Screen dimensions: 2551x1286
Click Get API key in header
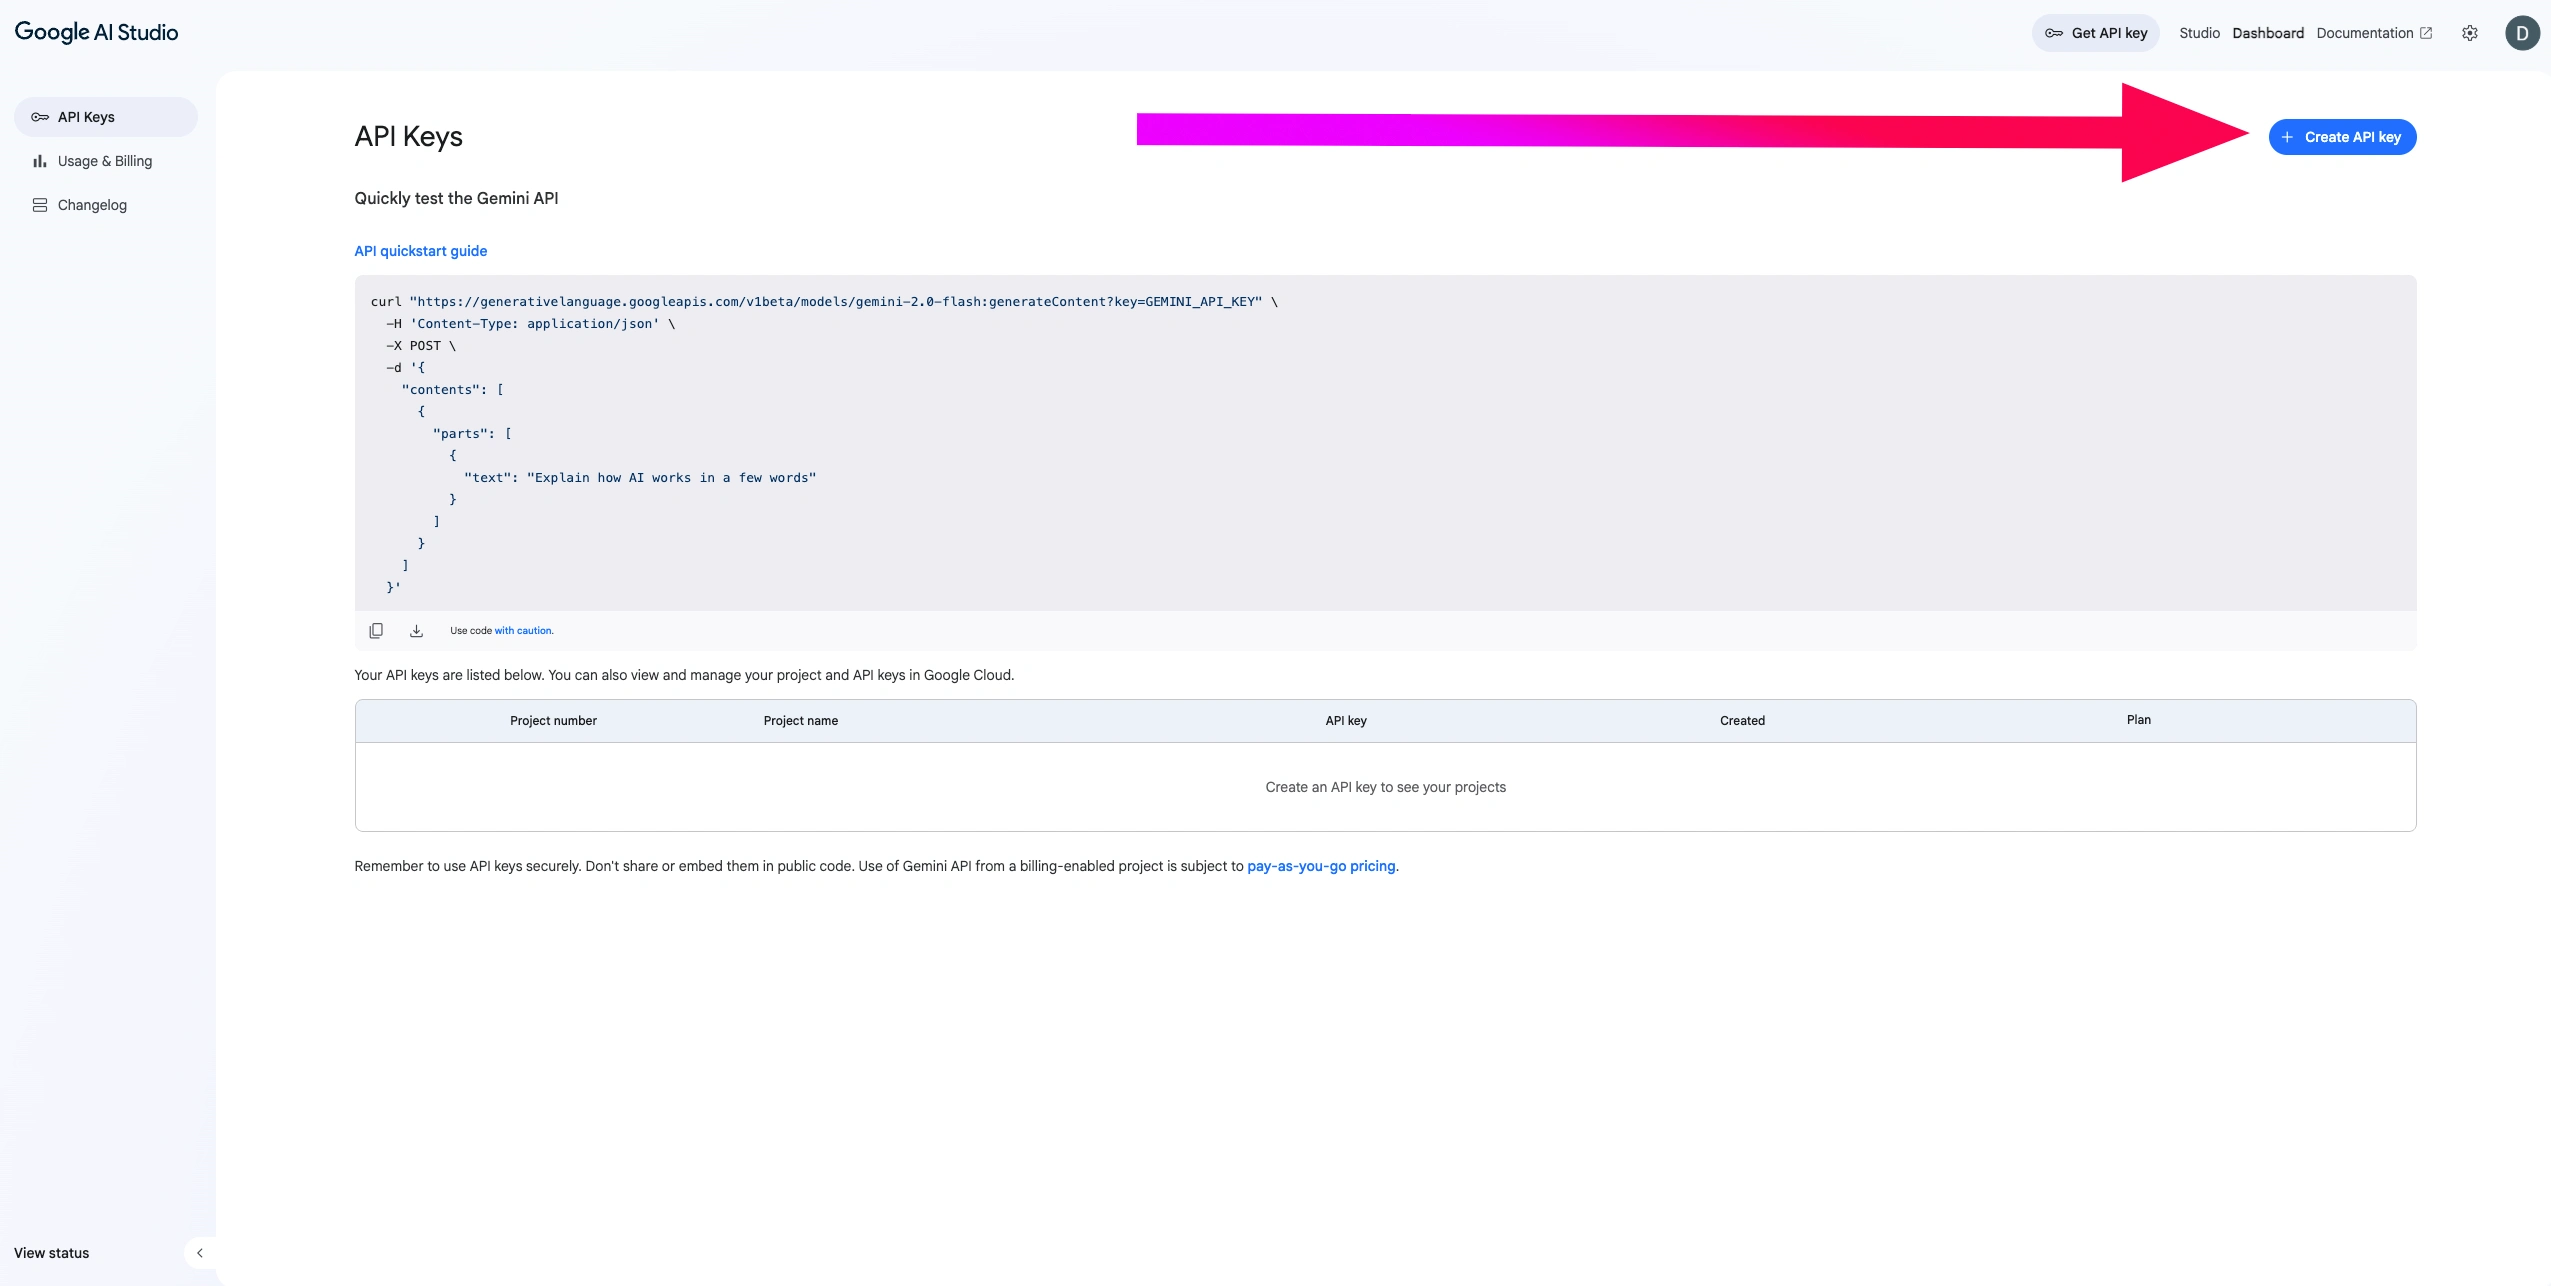coord(2096,33)
